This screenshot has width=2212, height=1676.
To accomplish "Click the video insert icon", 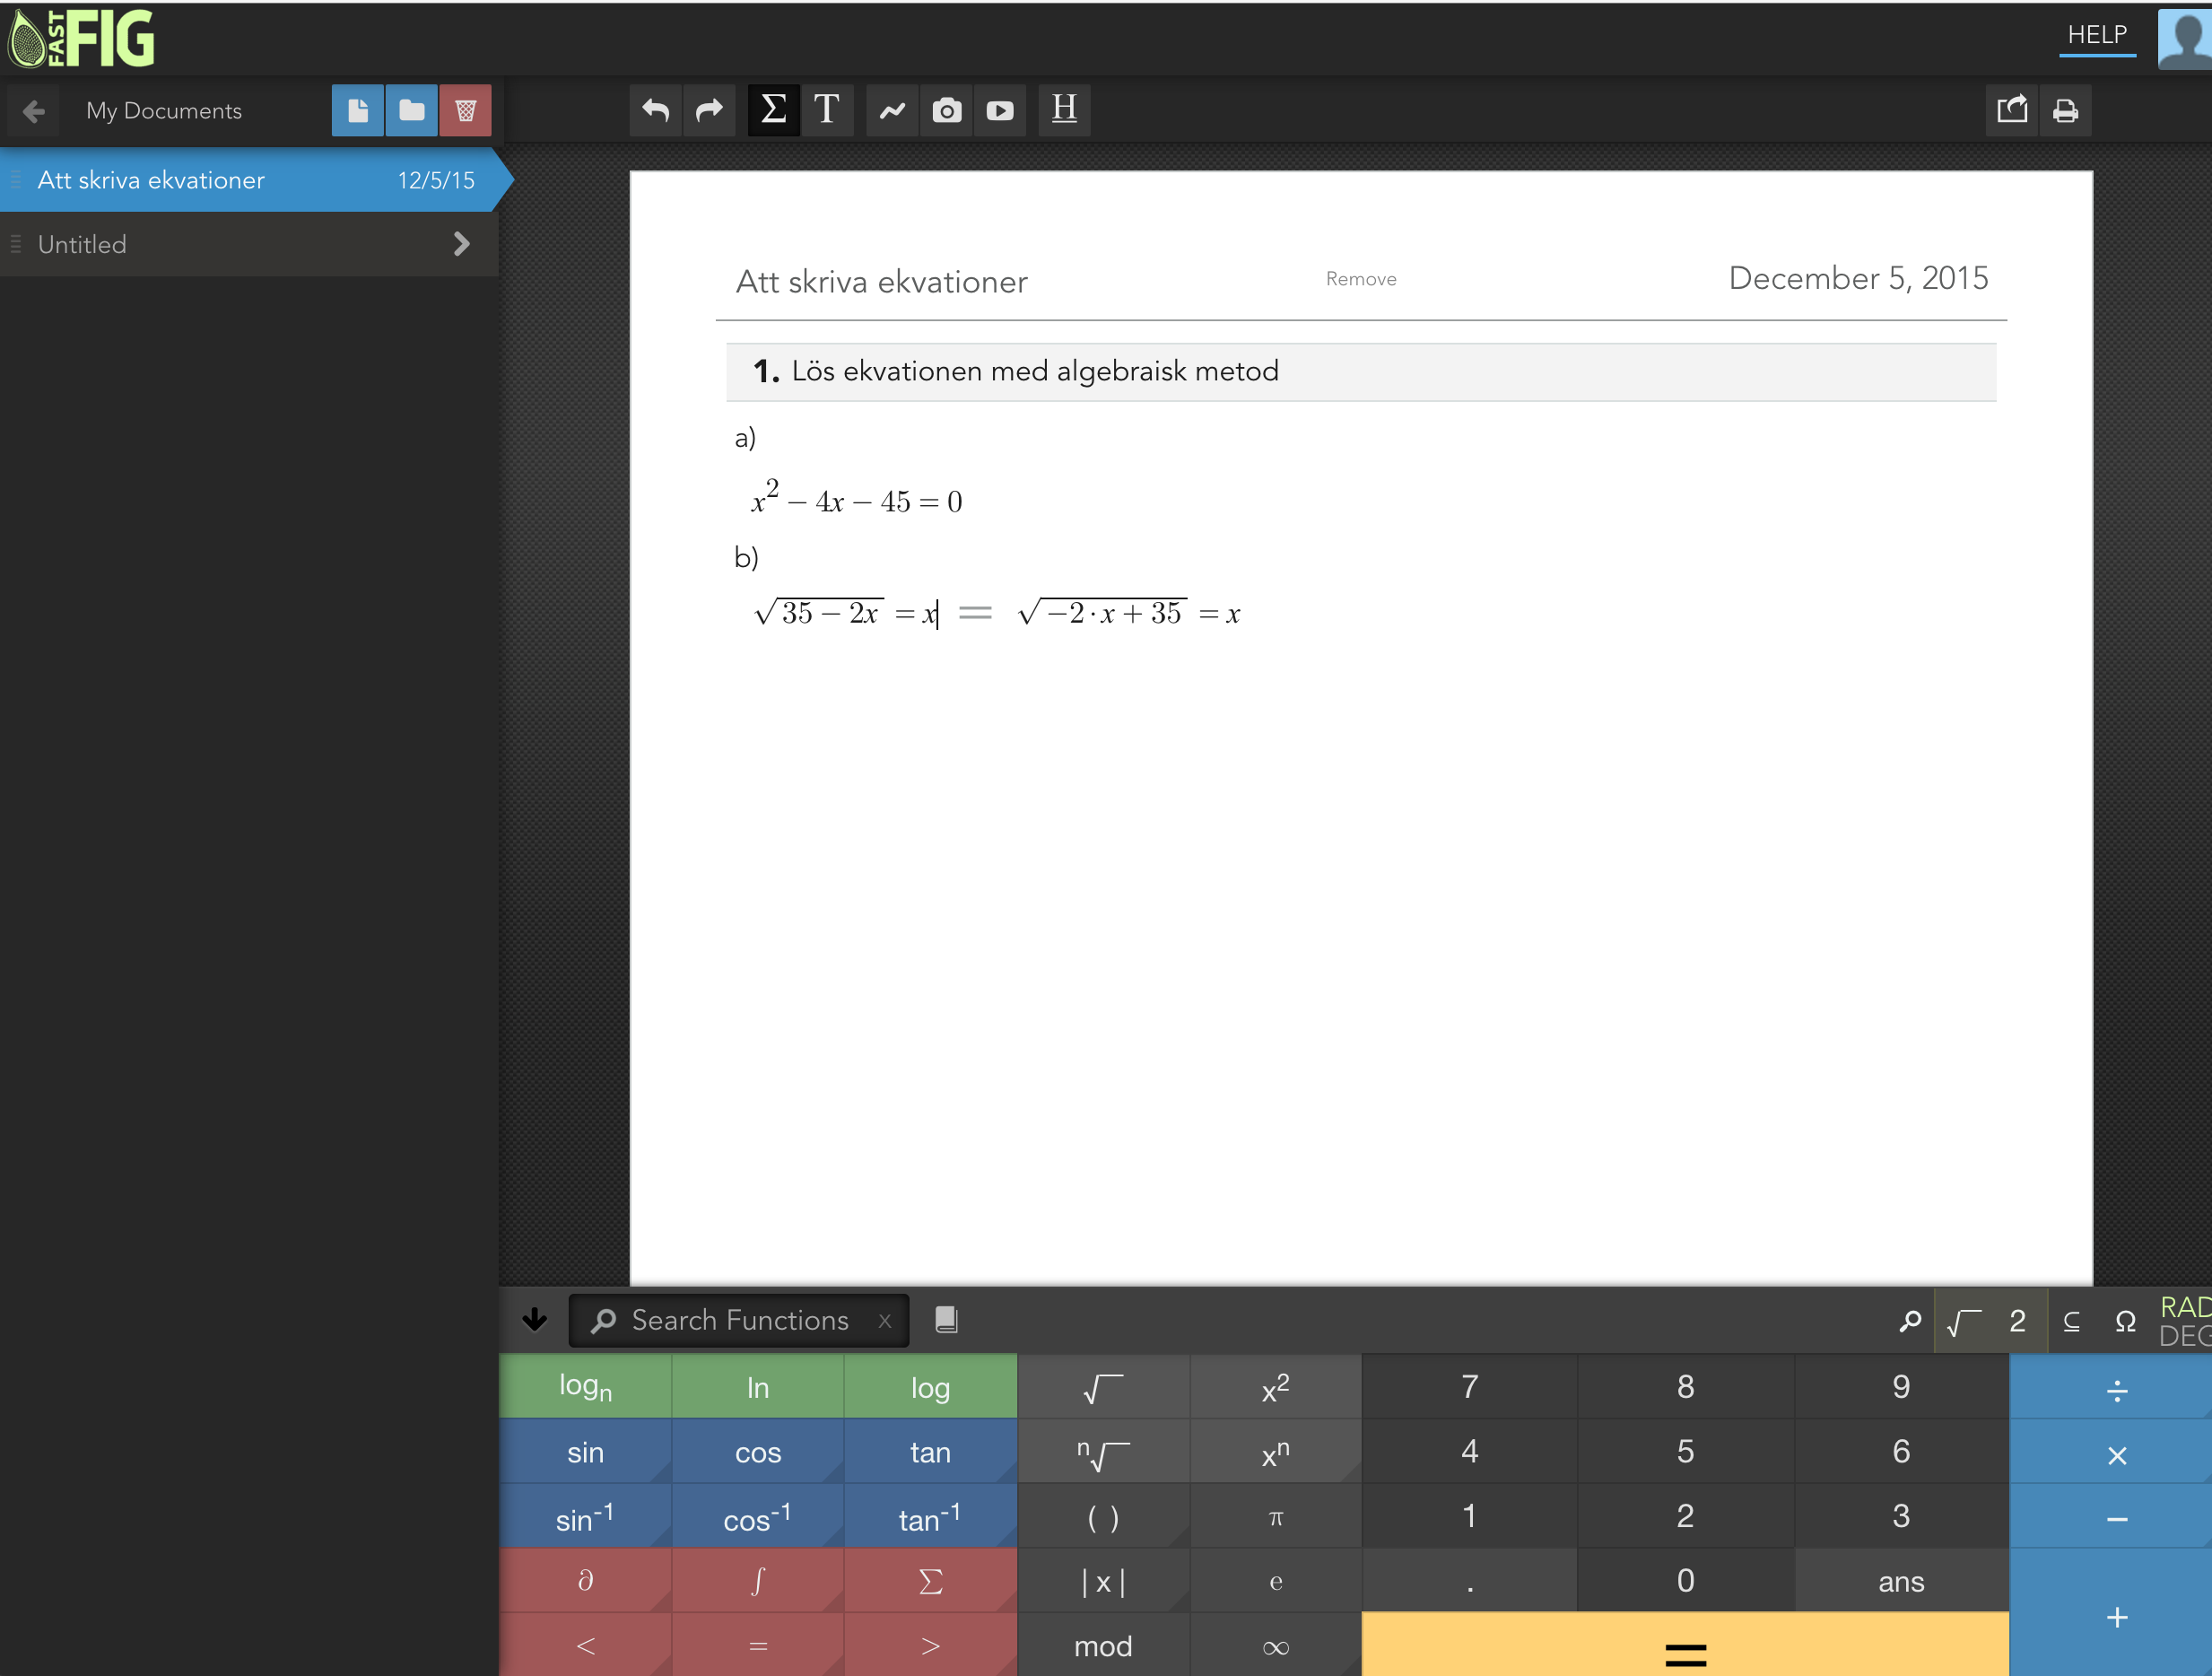I will point(999,110).
